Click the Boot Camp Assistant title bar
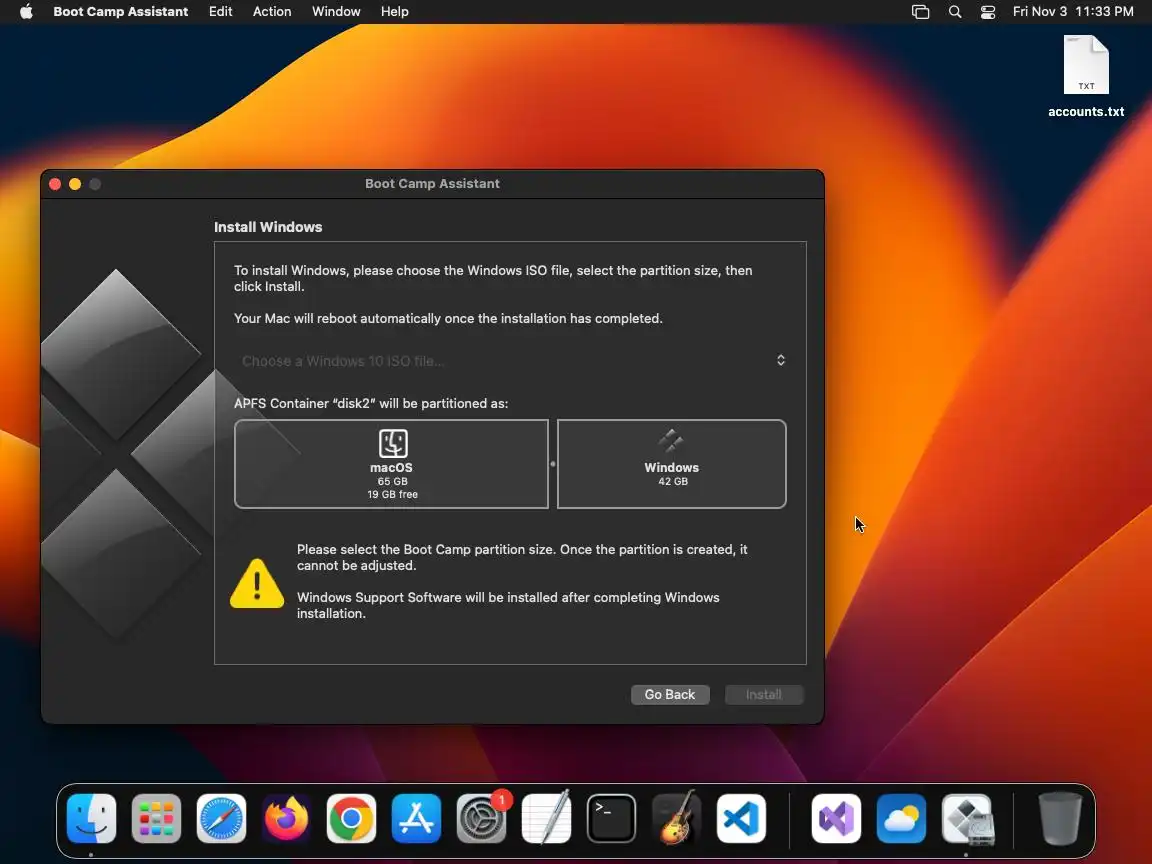Viewport: 1152px width, 864px height. click(432, 184)
